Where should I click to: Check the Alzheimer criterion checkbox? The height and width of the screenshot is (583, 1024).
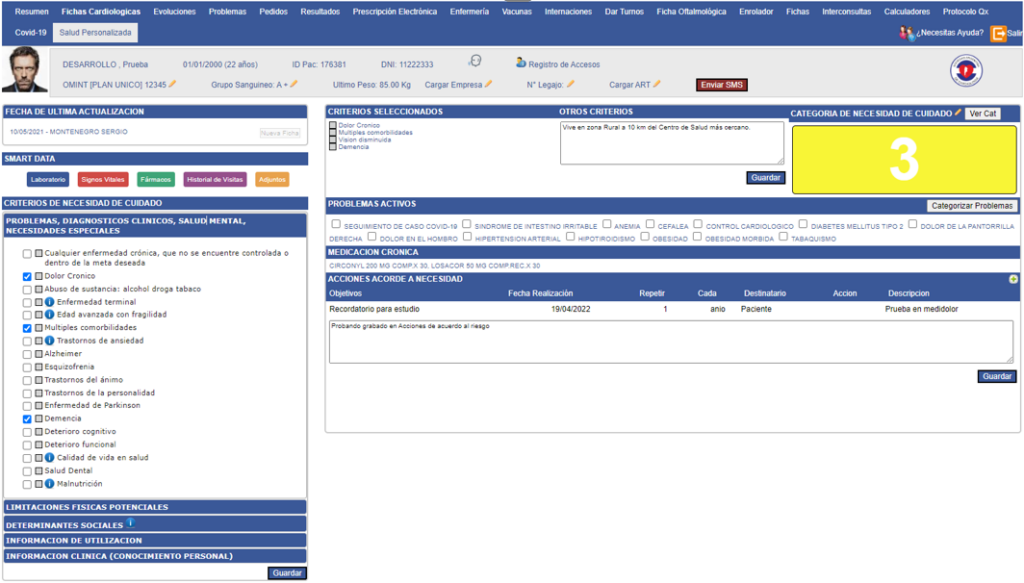pyautogui.click(x=28, y=354)
